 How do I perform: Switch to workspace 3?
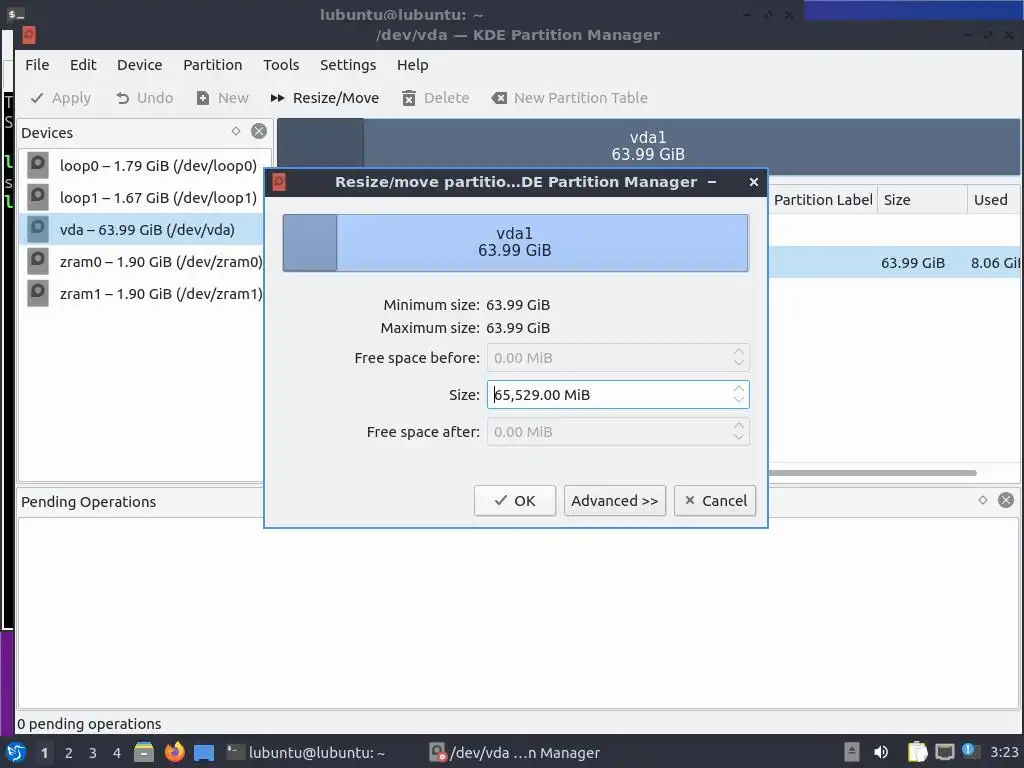(93, 753)
